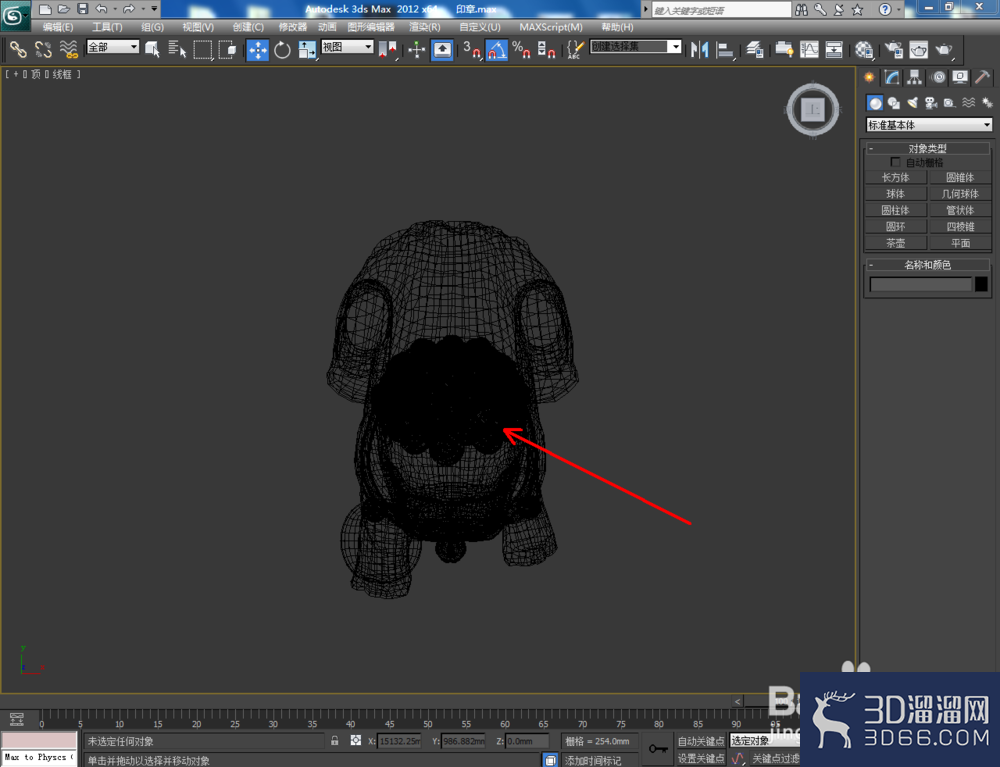Image resolution: width=1000 pixels, height=767 pixels.
Task: Create a 管状体 tube primitive
Action: point(960,210)
